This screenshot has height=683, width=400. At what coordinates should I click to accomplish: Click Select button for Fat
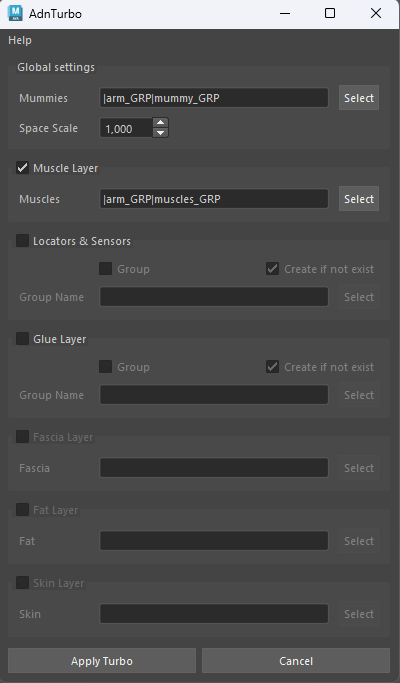(359, 541)
